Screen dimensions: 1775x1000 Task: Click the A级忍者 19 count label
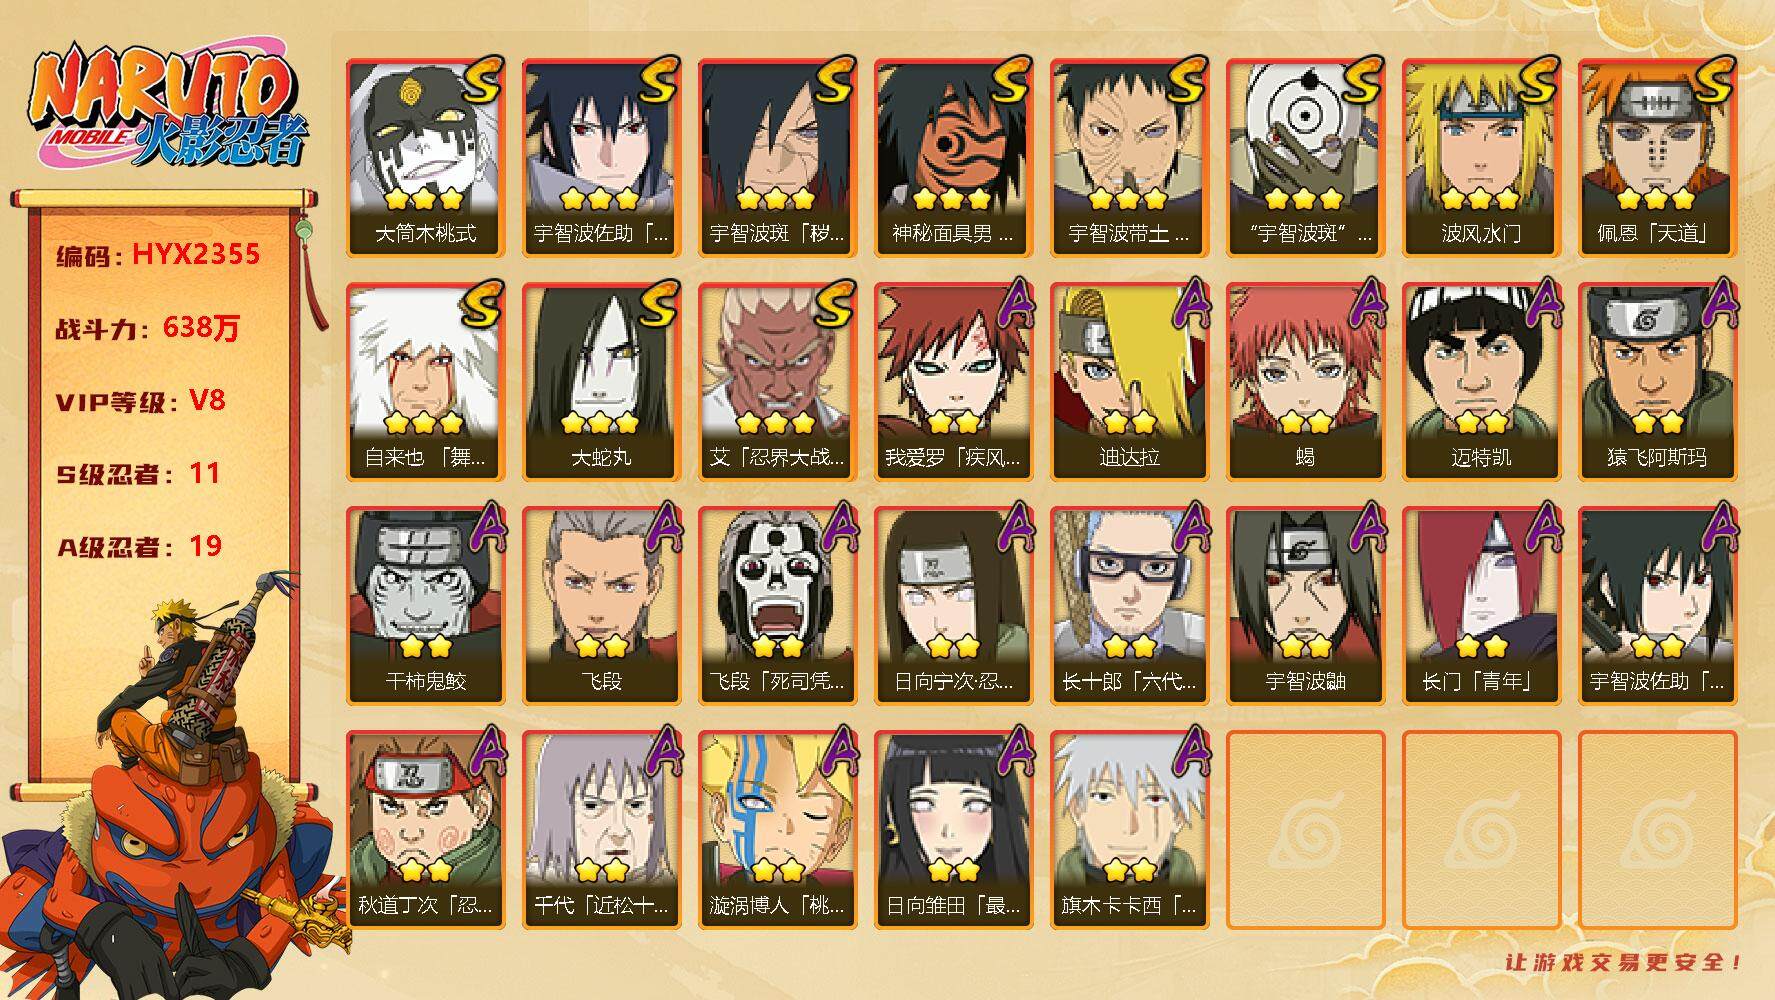tap(139, 547)
